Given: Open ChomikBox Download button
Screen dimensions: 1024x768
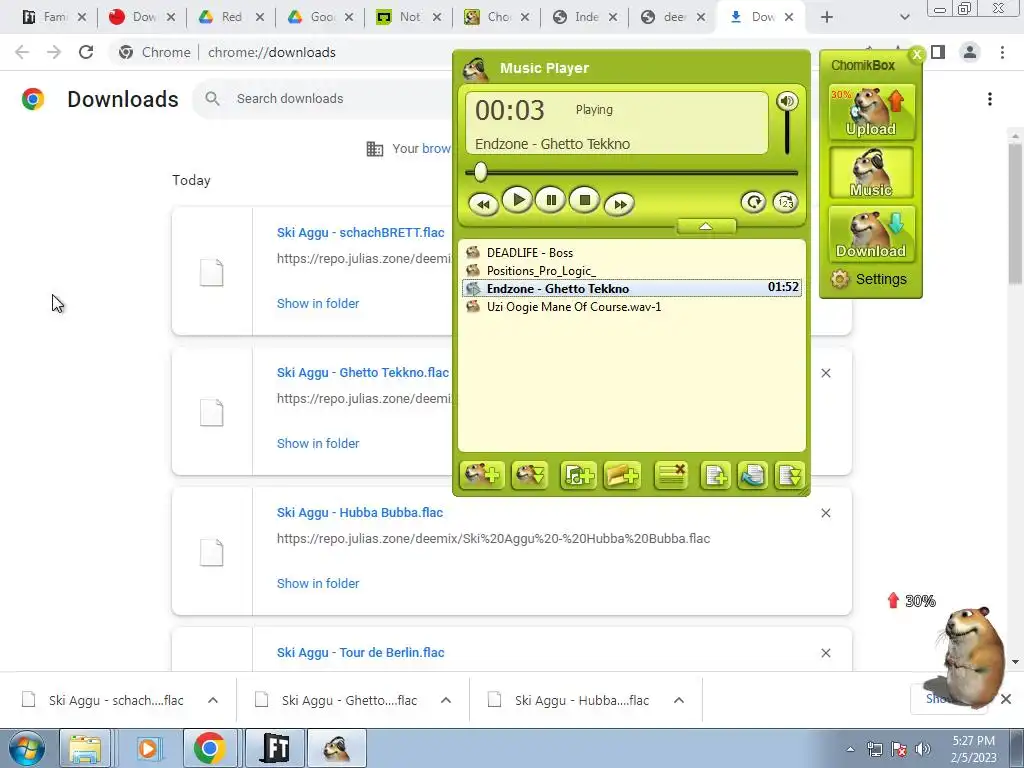Looking at the screenshot, I should pos(871,234).
